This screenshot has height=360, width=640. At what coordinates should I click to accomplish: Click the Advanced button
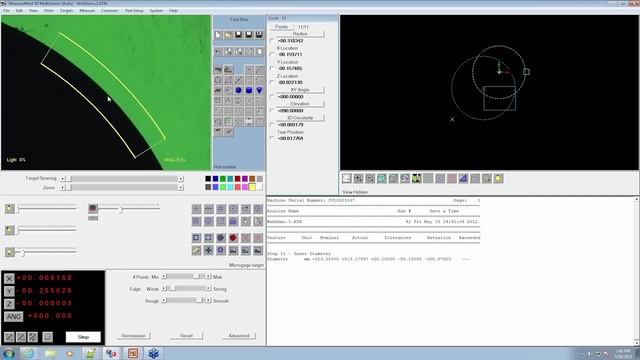[239, 336]
